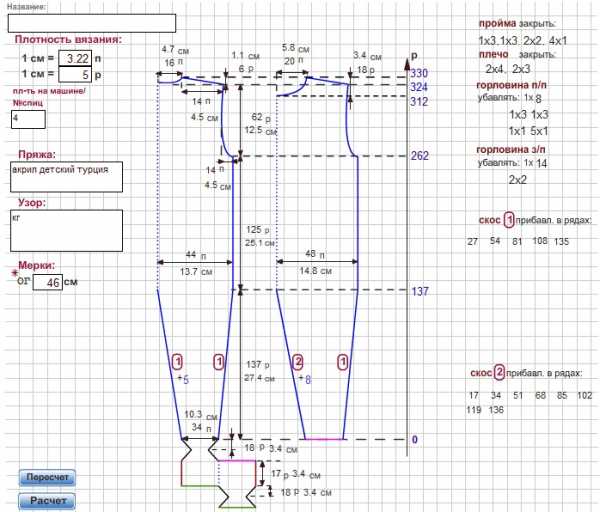Image resolution: width=600 pixels, height=512 pixels.
Task: Click the row 262 label on the axis
Action: 419,156
